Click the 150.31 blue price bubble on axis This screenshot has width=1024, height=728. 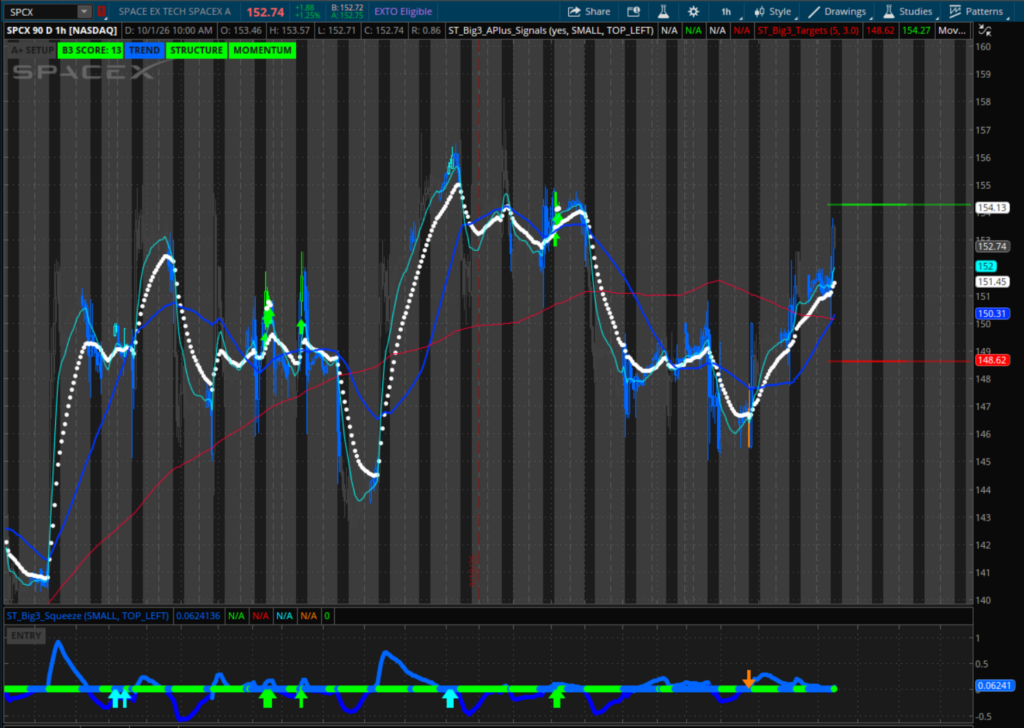click(992, 313)
